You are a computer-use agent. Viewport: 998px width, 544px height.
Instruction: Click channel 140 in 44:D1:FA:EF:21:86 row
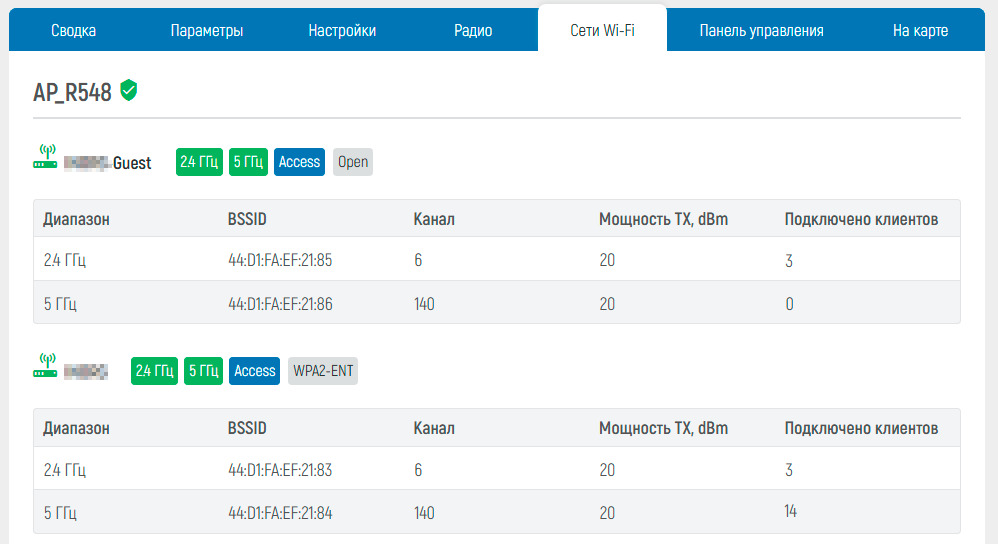(x=424, y=303)
